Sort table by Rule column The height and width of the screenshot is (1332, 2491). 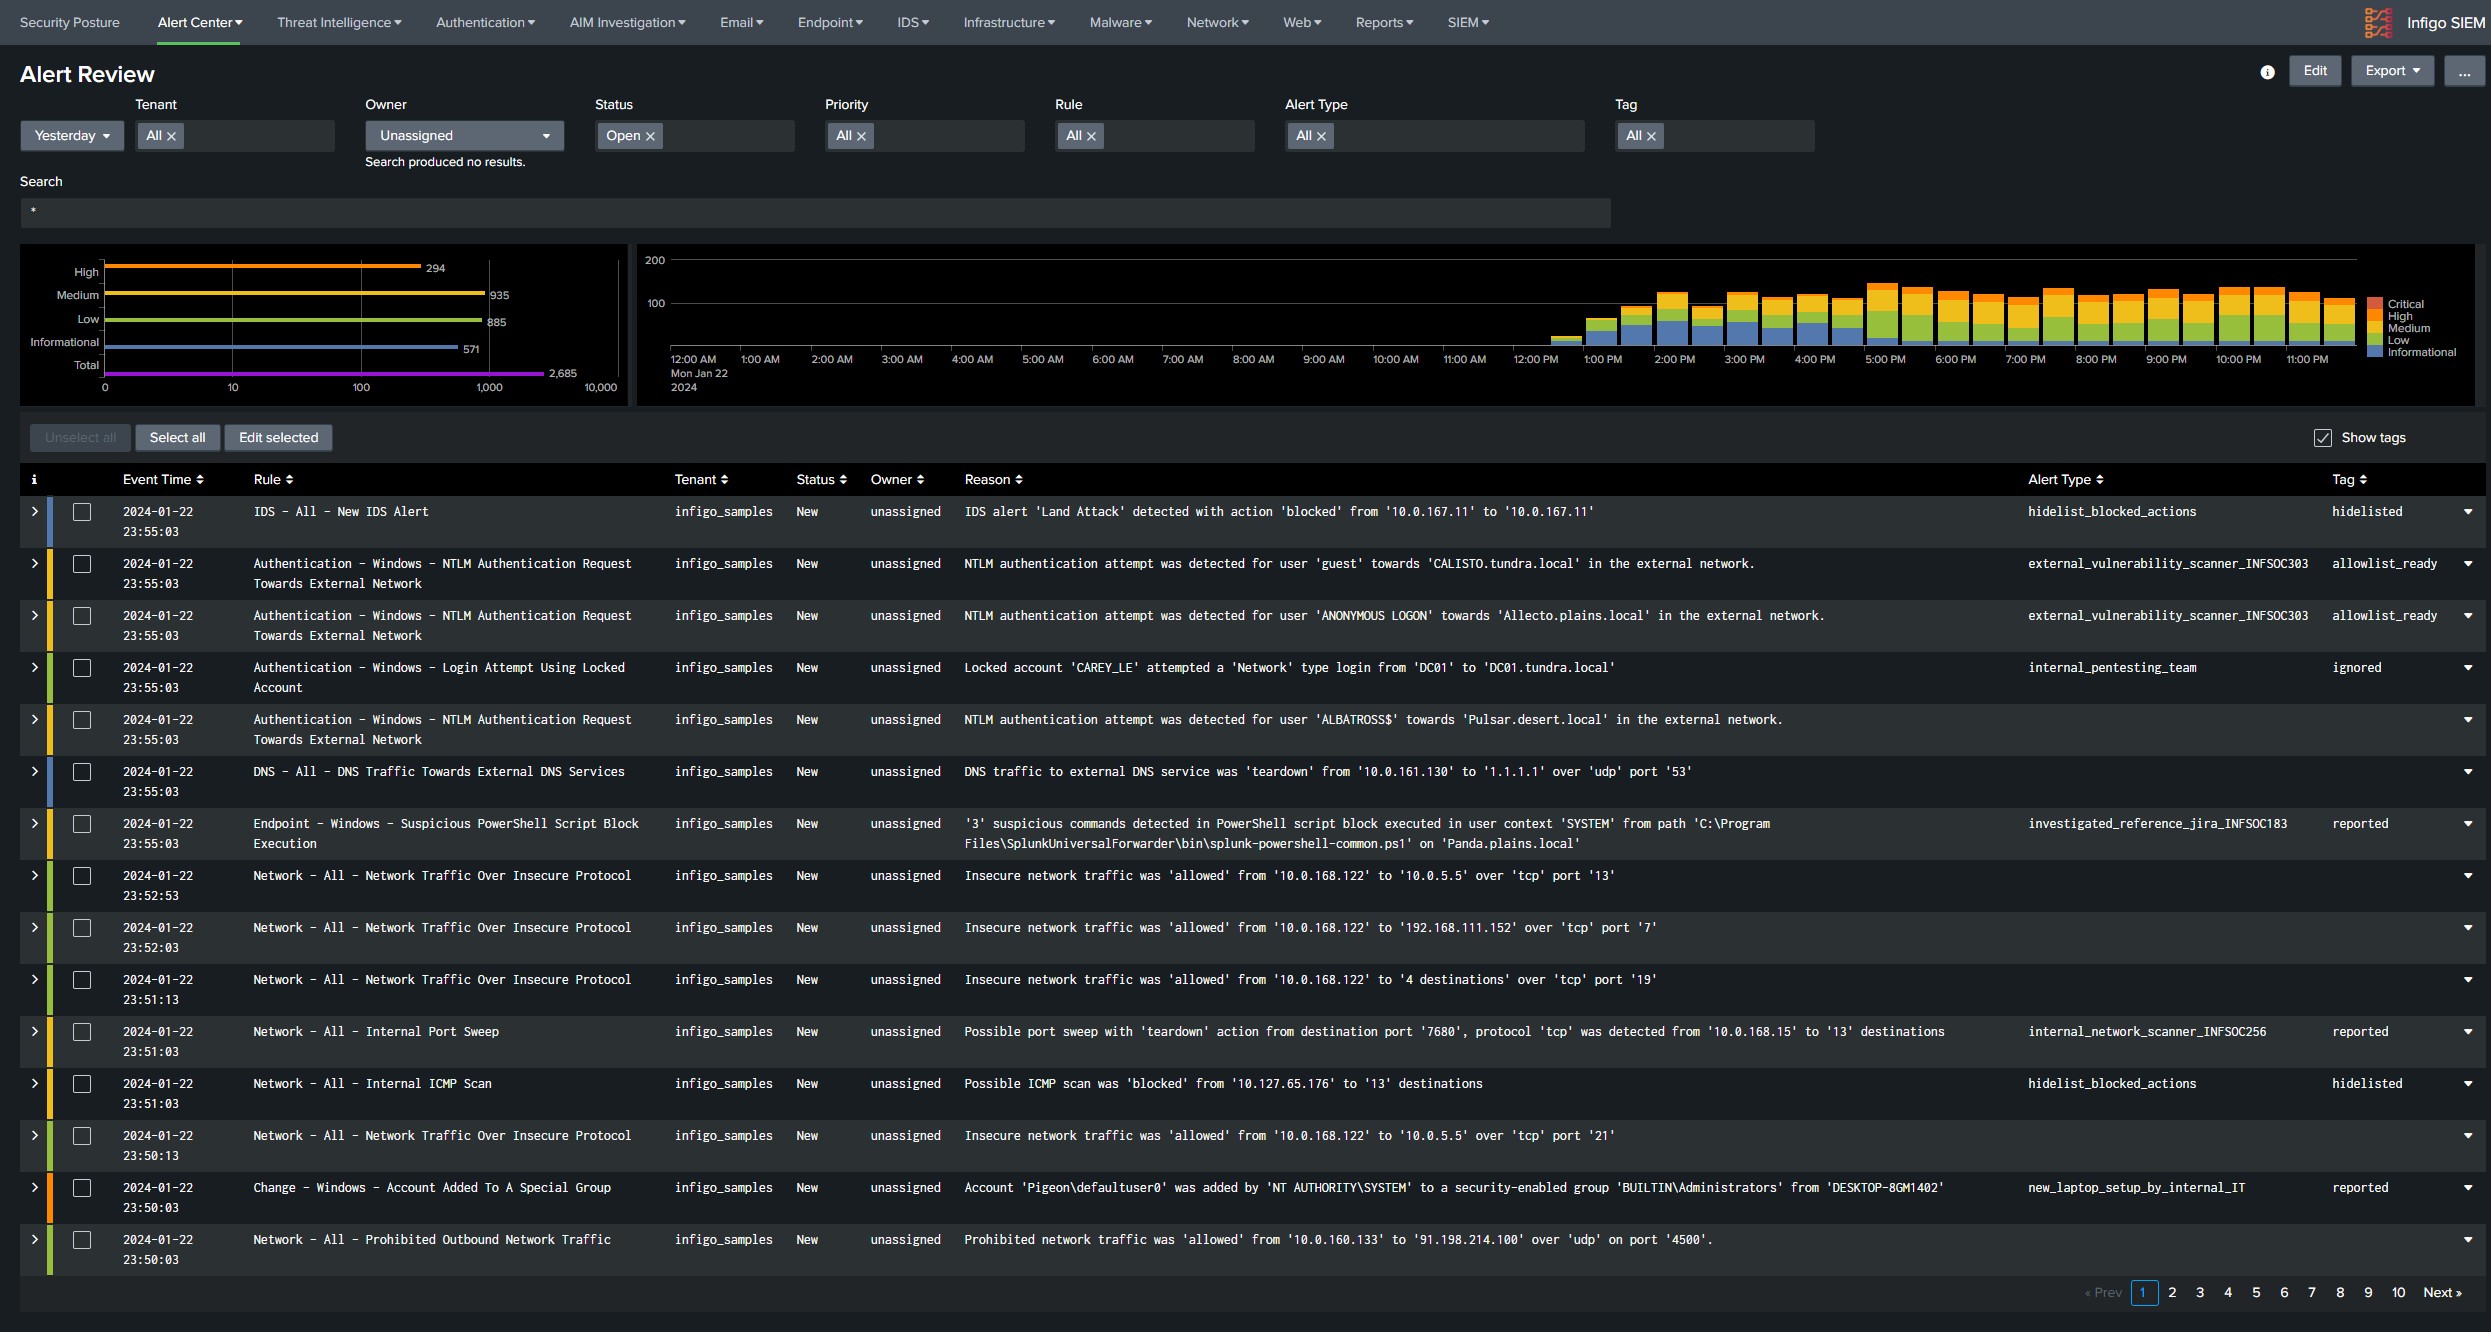pos(273,480)
